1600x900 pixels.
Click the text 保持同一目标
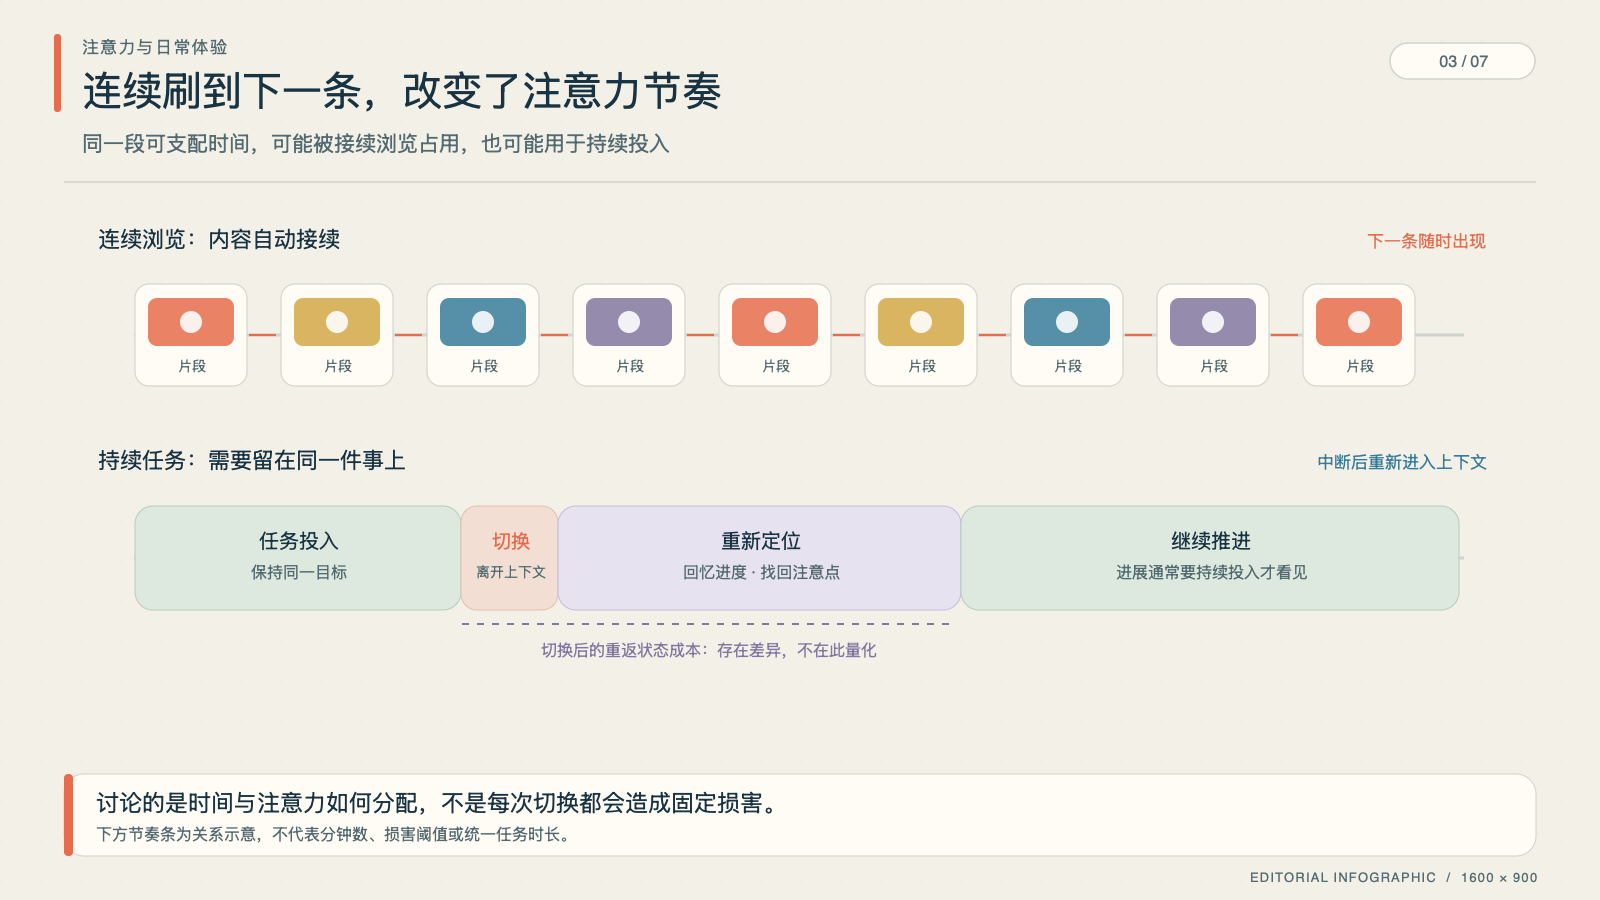298,572
